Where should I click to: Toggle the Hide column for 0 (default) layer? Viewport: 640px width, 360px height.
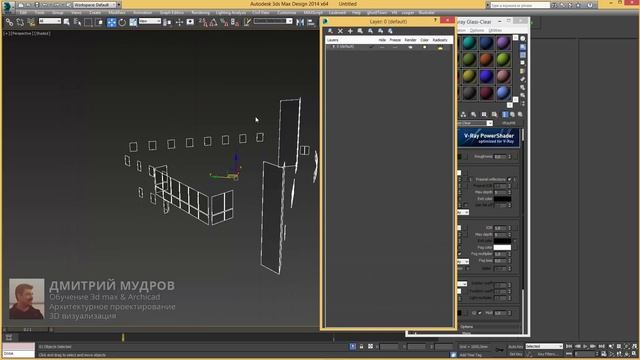point(382,47)
